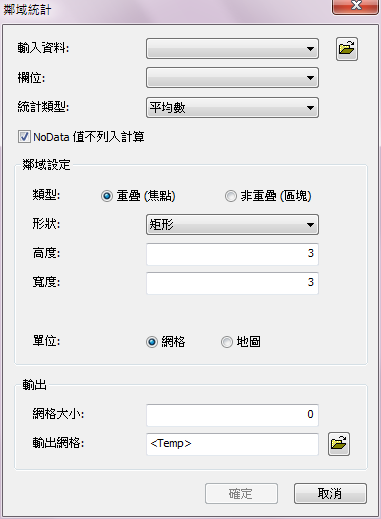Screen dimensions: 381x519
Task: Click 輸出網格 field containing <Temp>
Action: pyautogui.click(x=232, y=444)
